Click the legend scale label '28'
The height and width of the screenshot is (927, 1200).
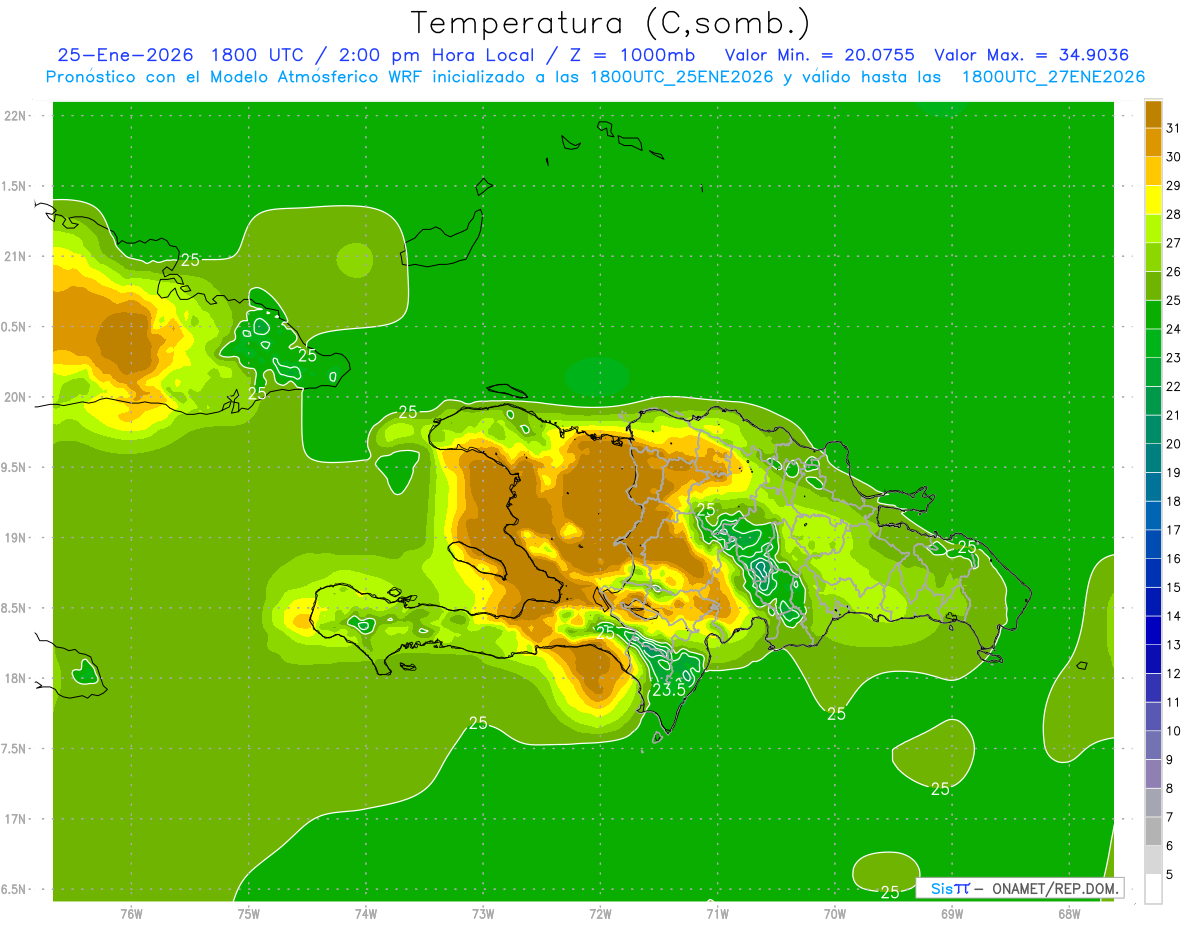click(x=1174, y=214)
